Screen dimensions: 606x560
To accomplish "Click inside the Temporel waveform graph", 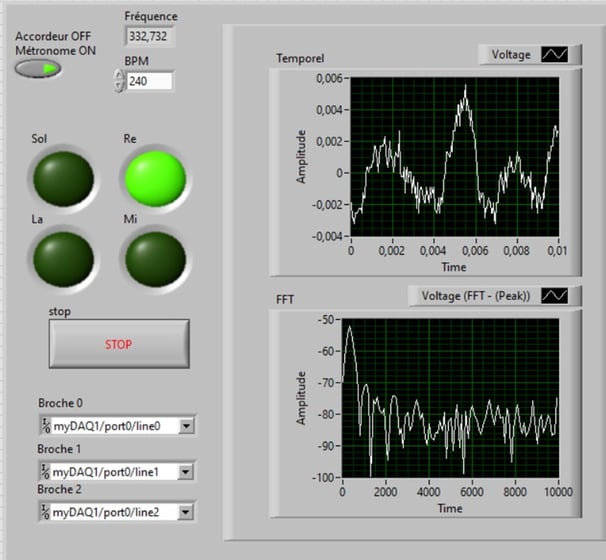I will (x=454, y=157).
